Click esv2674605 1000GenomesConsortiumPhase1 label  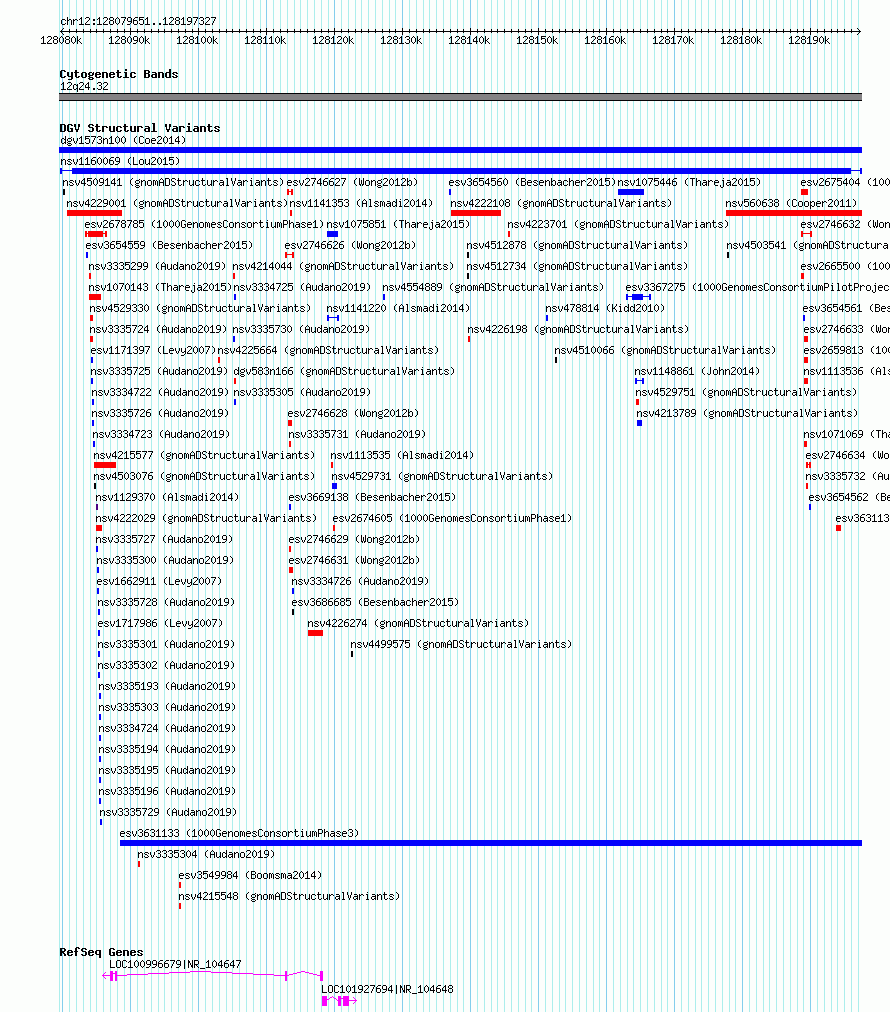452,518
